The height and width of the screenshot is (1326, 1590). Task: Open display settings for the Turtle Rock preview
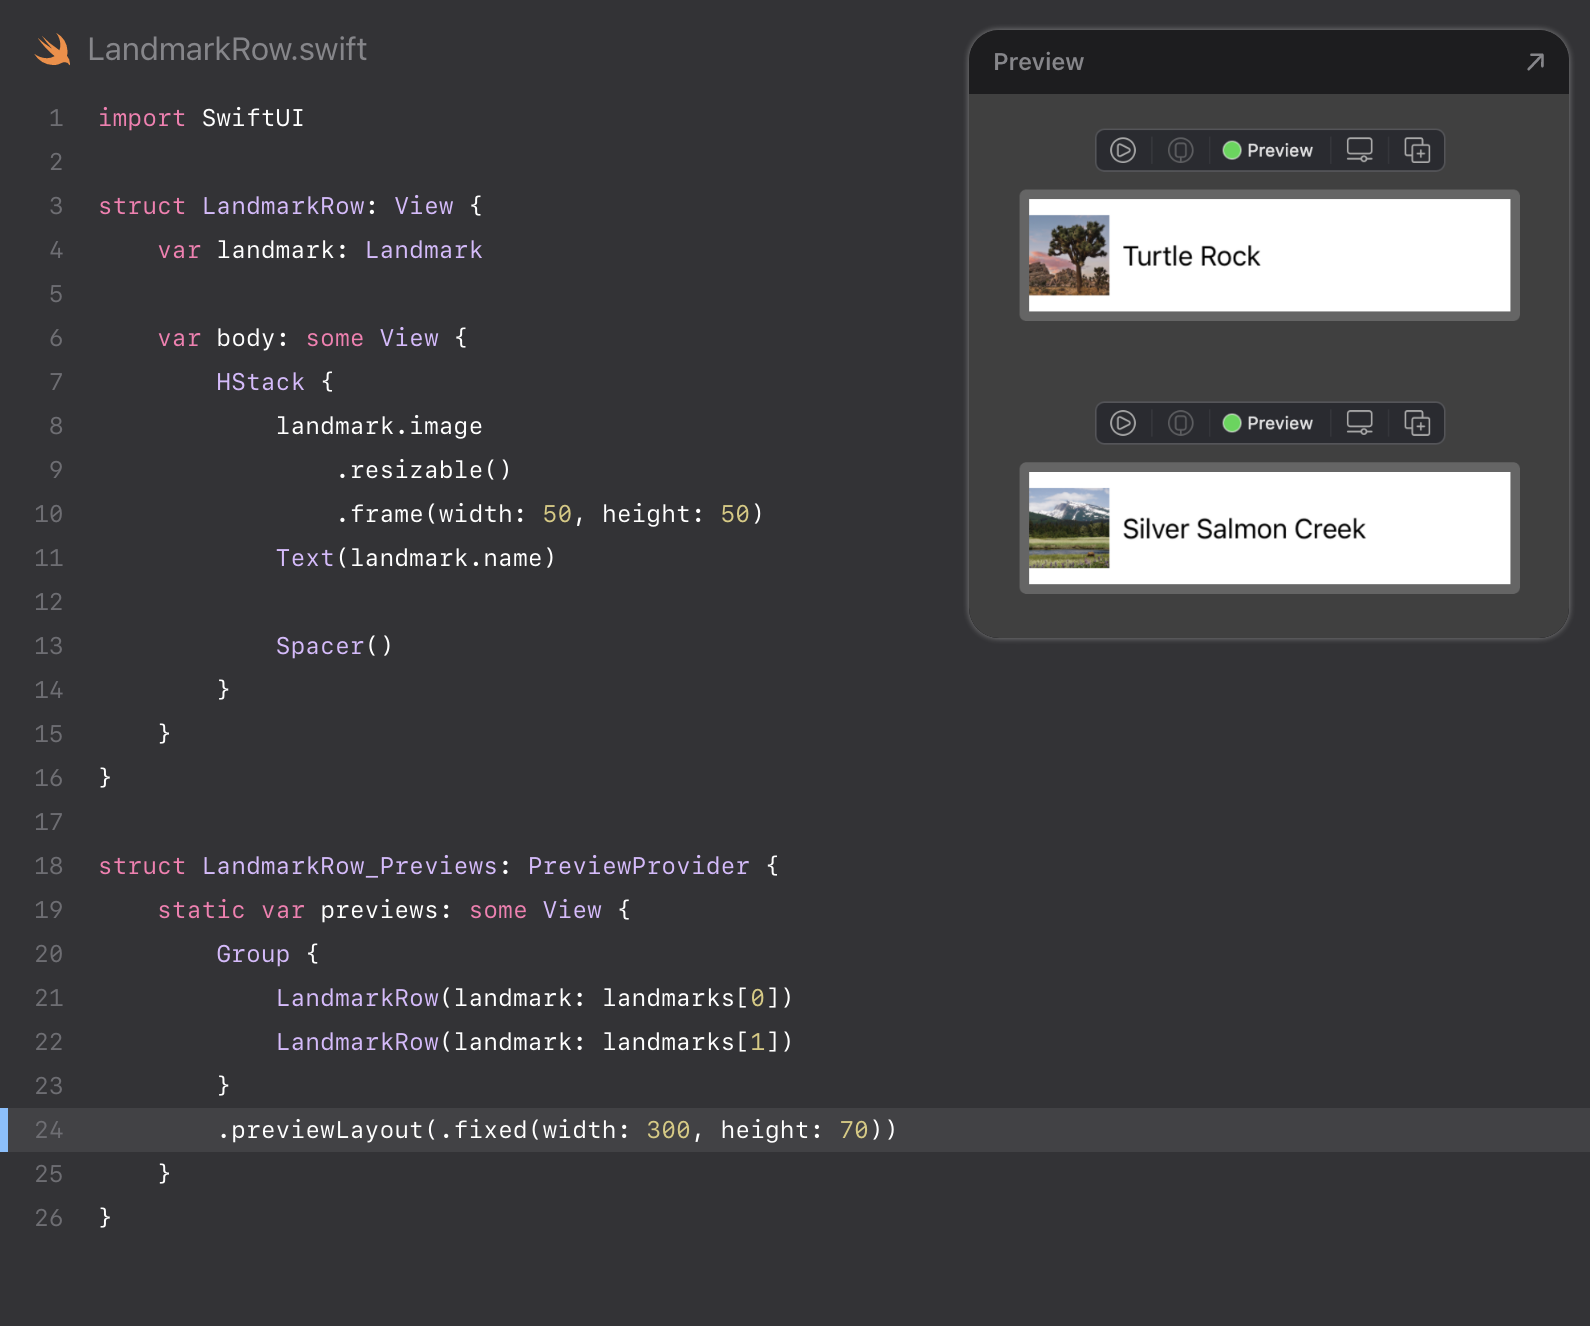click(1359, 150)
